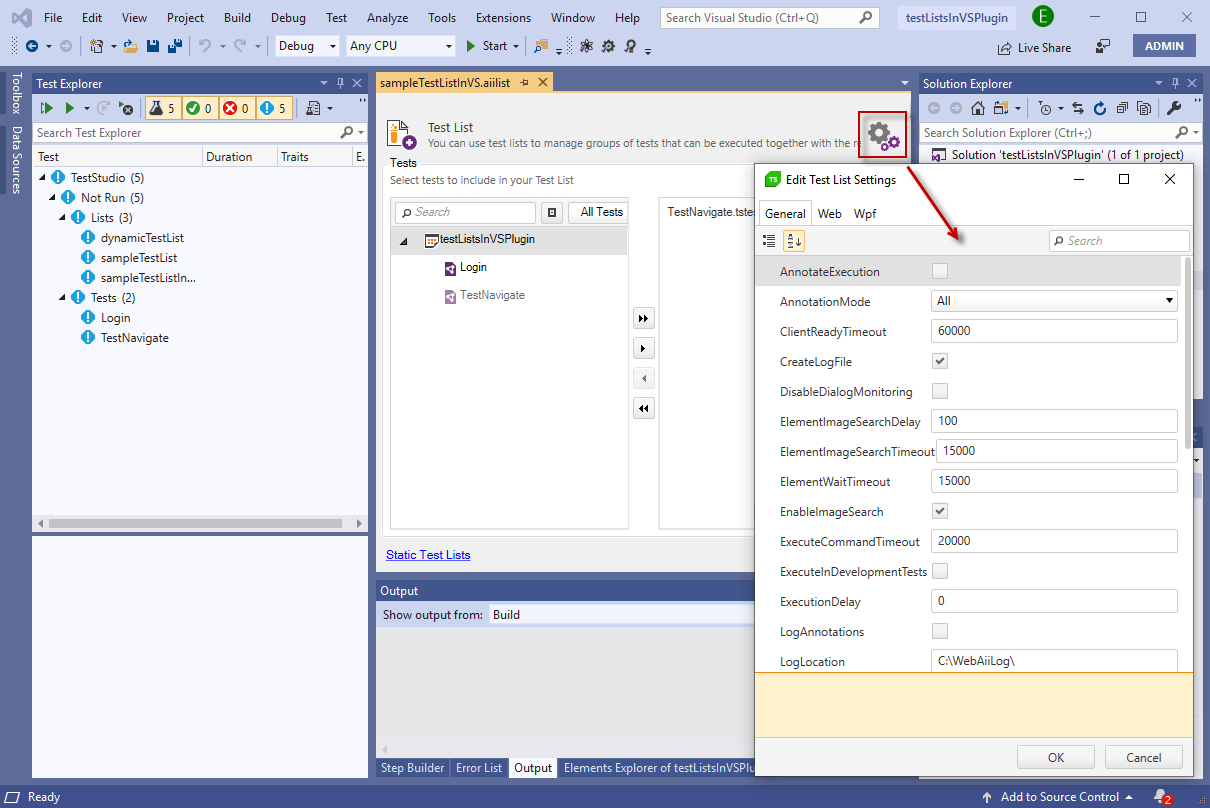This screenshot has width=1210, height=808.
Task: Open the playlist icon in Test Explorer toolbar
Action: coord(314,108)
